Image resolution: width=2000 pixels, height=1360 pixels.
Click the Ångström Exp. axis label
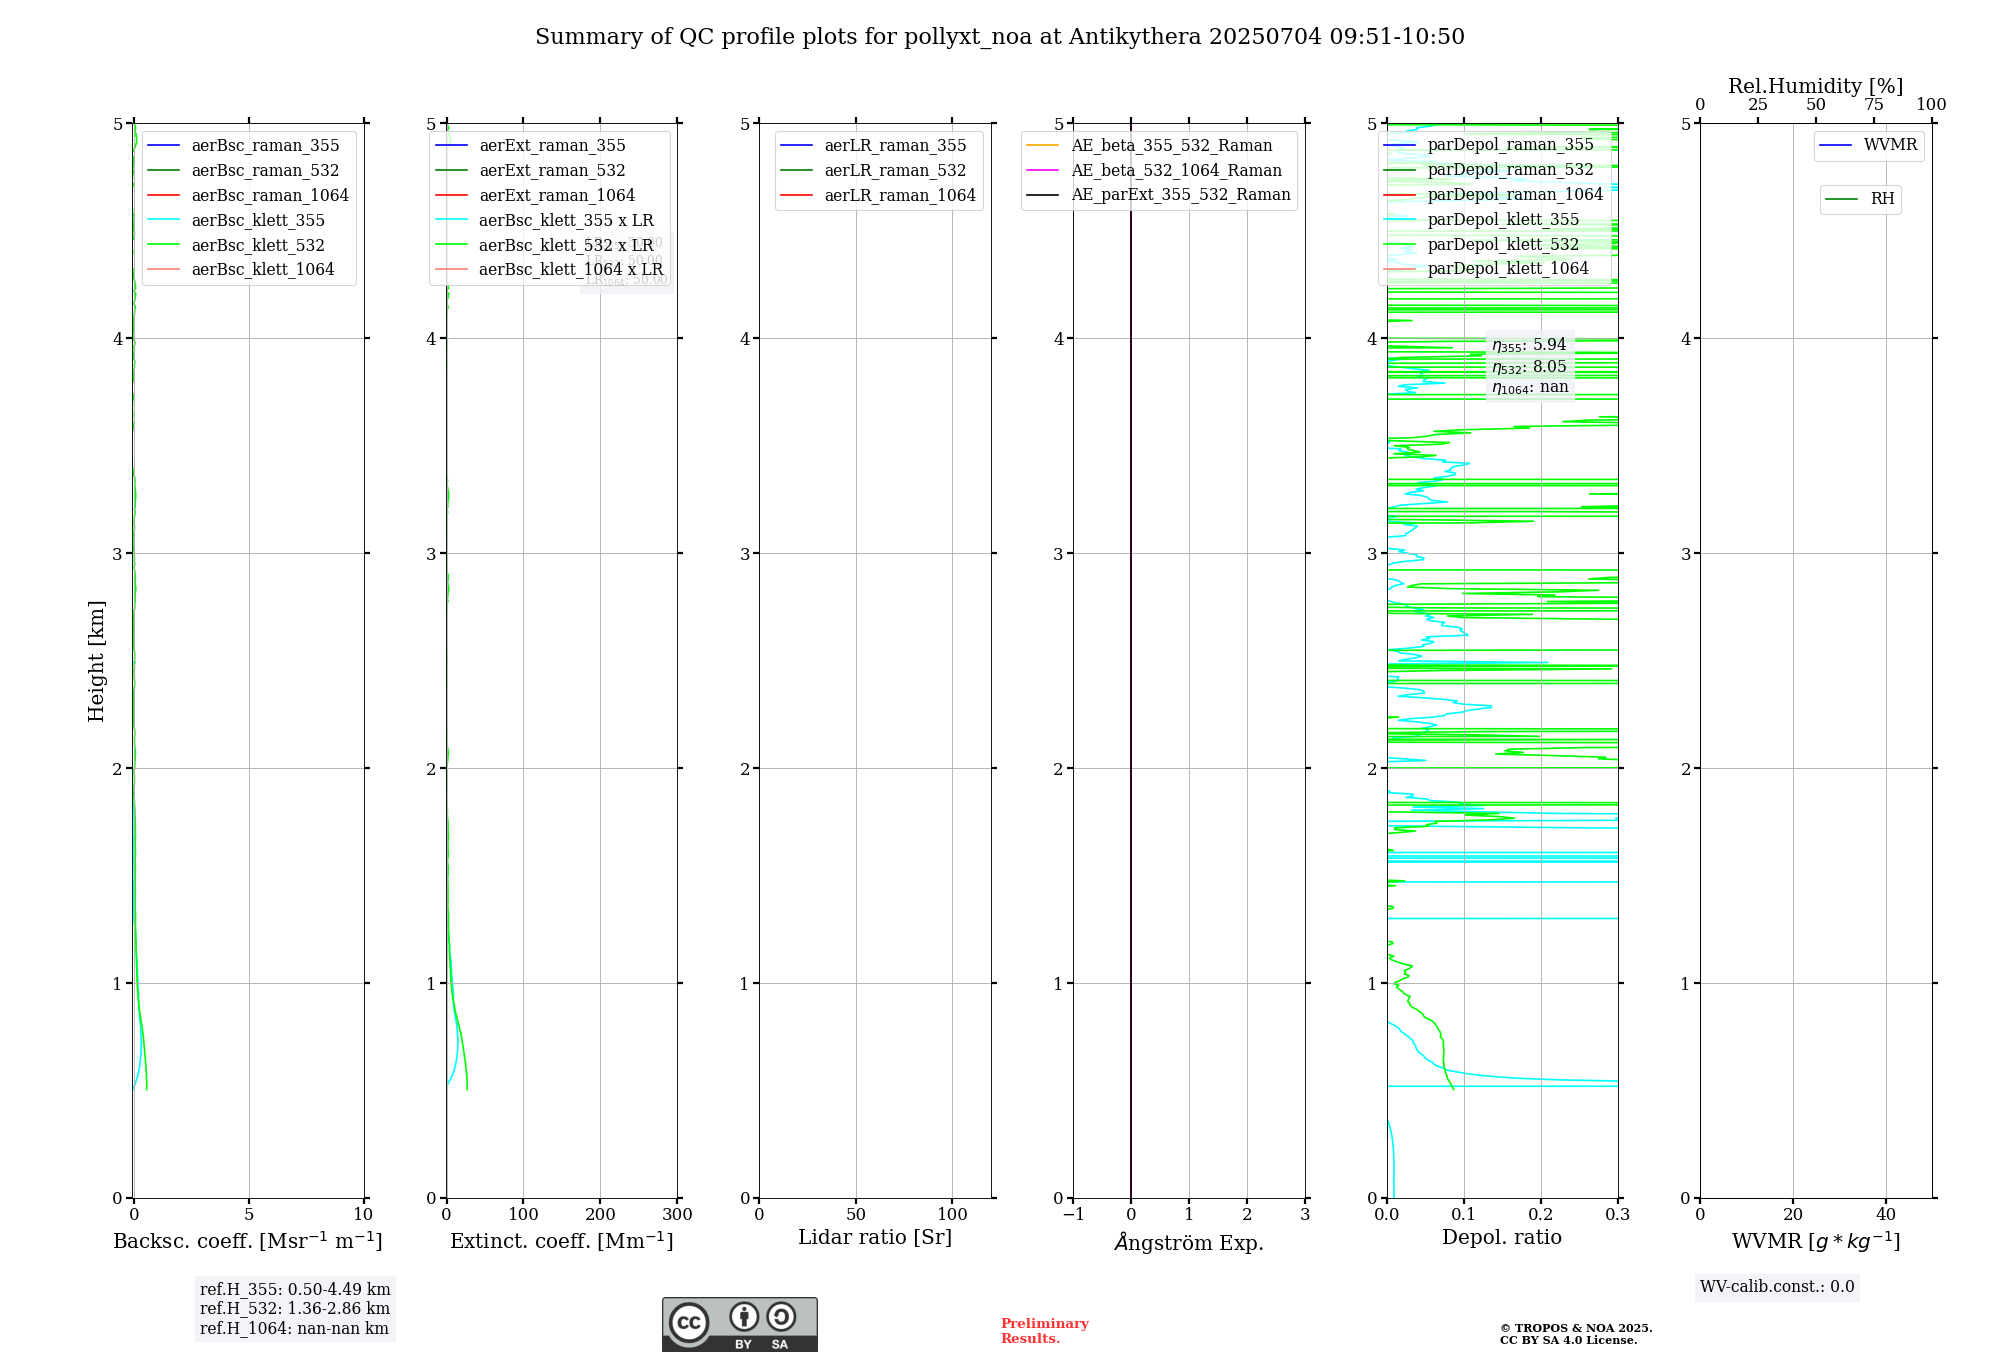click(1189, 1242)
